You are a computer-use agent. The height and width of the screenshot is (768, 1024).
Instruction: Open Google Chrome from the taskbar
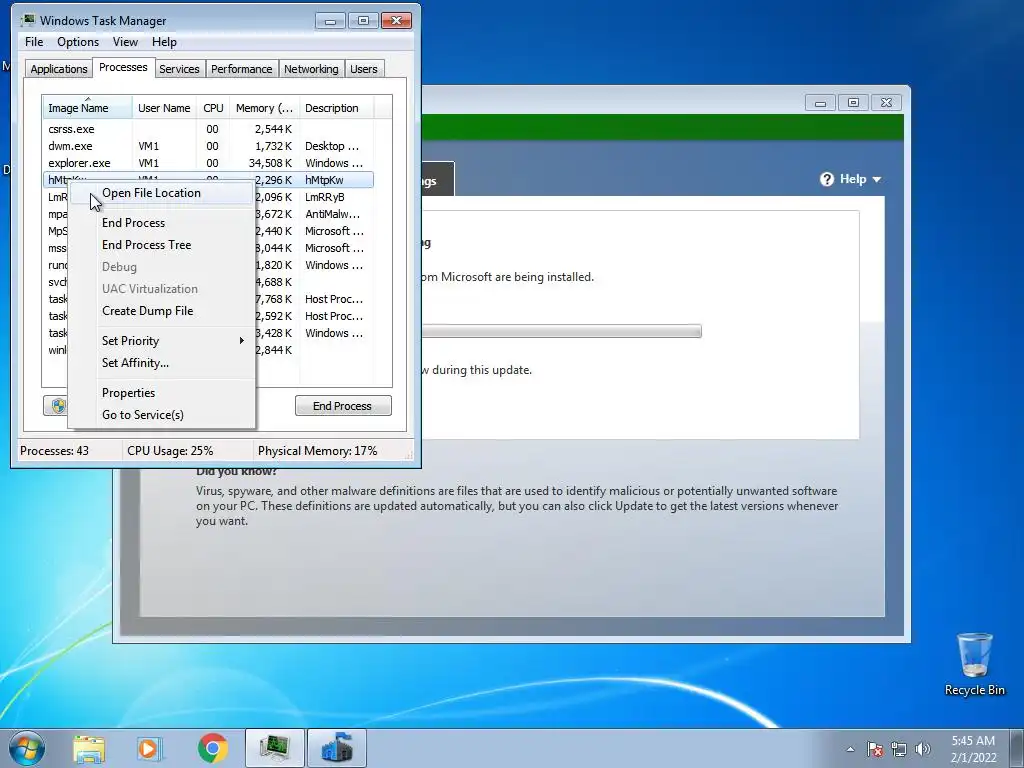[213, 748]
